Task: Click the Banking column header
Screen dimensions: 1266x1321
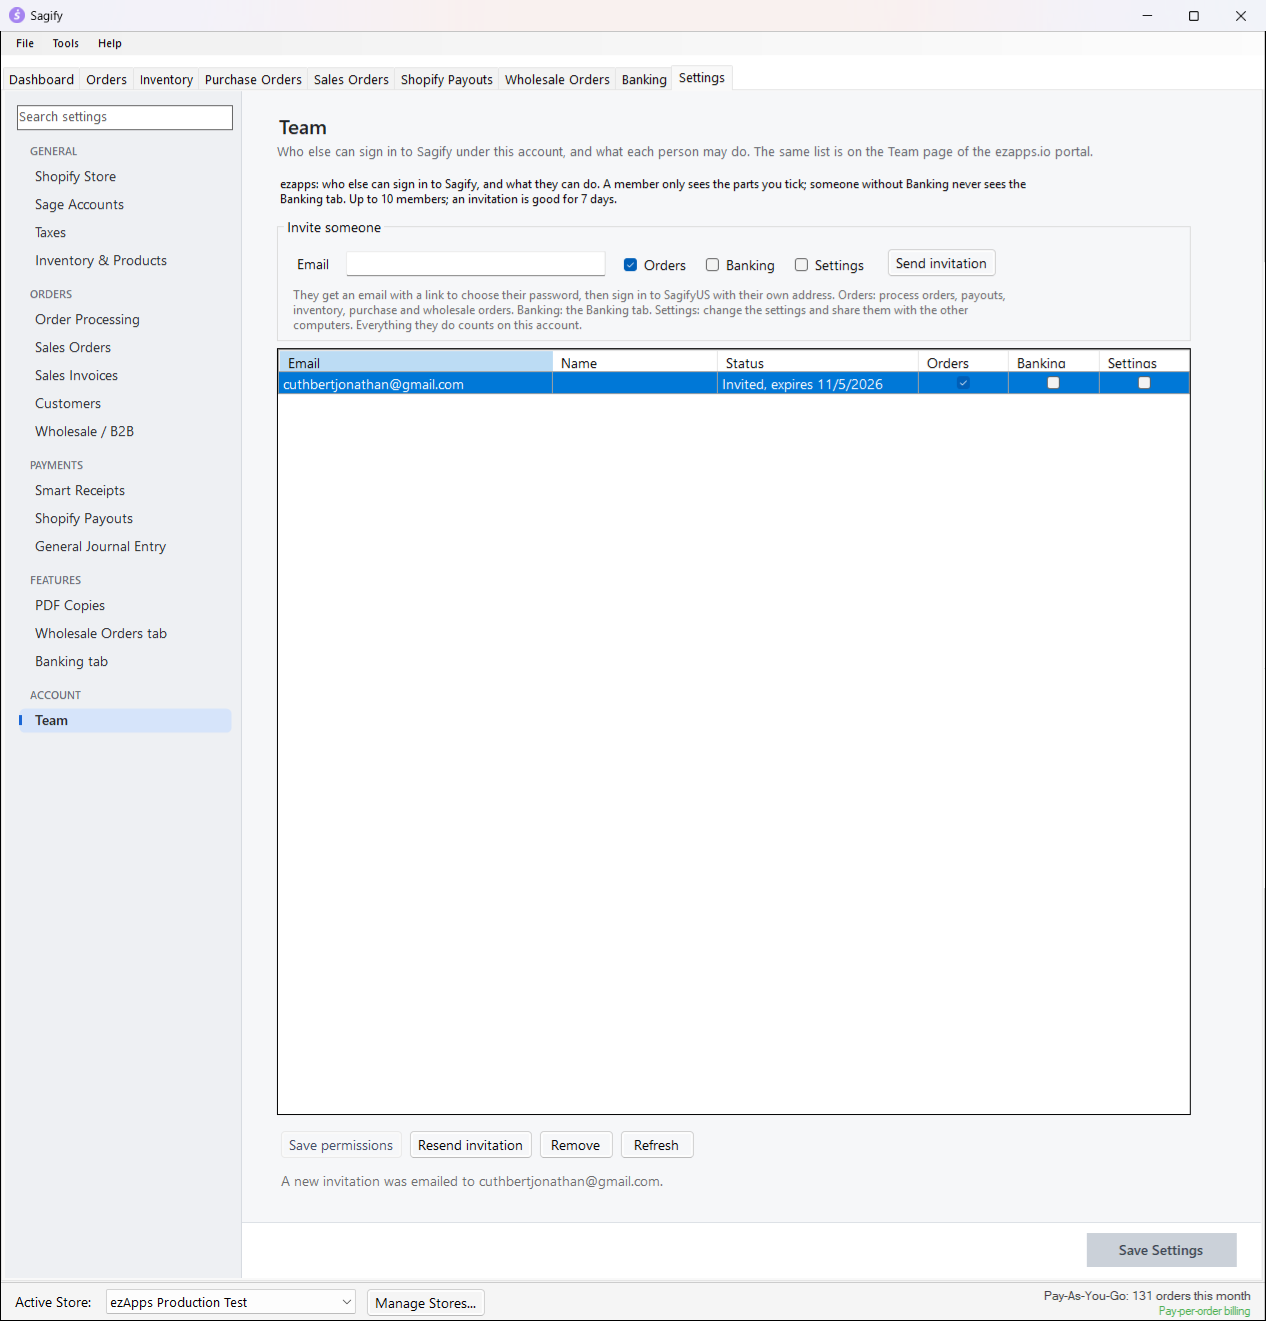Action: coord(1054,362)
